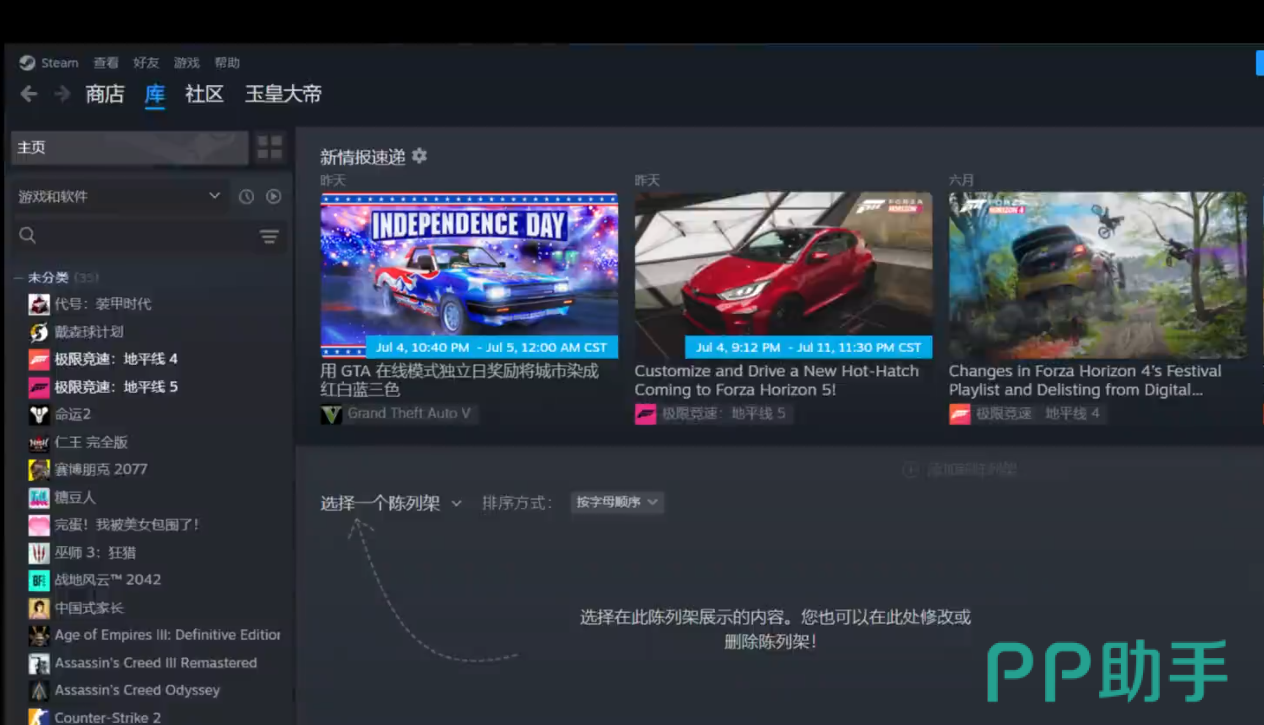Open the 选择一个陈列架 dropdown
This screenshot has height=725, width=1264.
tap(391, 503)
